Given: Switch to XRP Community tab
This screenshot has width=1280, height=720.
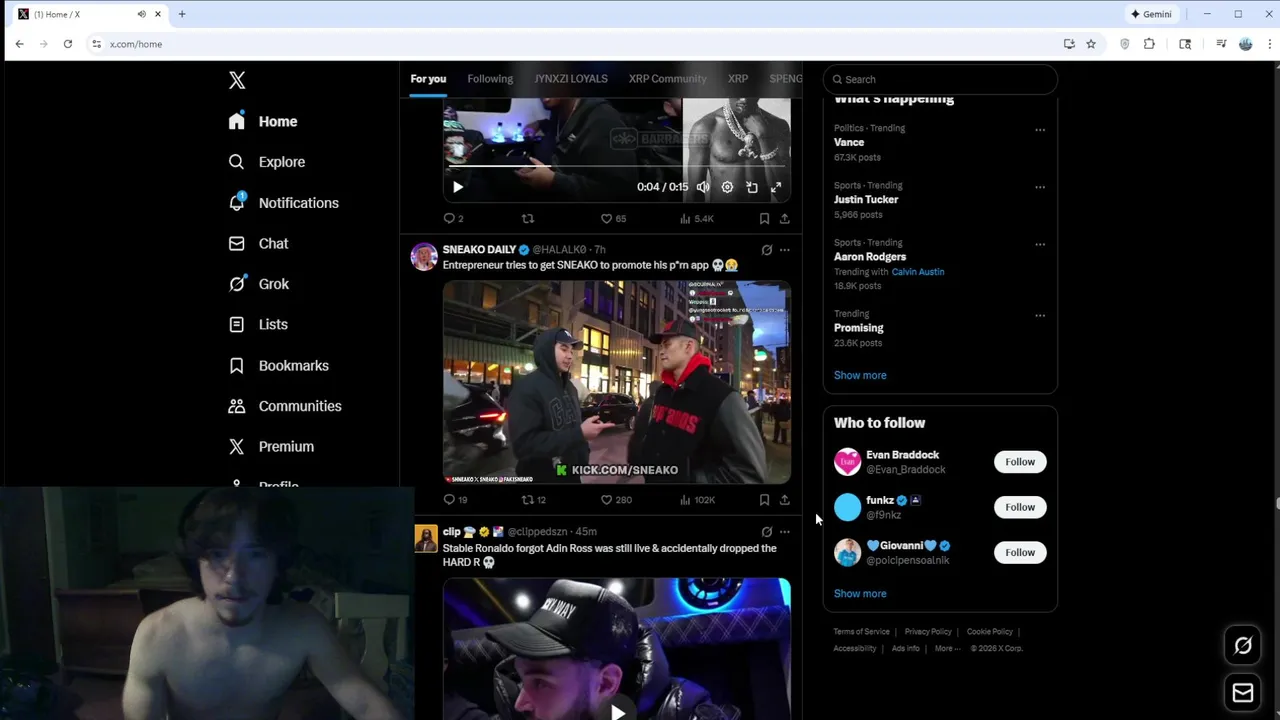Looking at the screenshot, I should 667,79.
